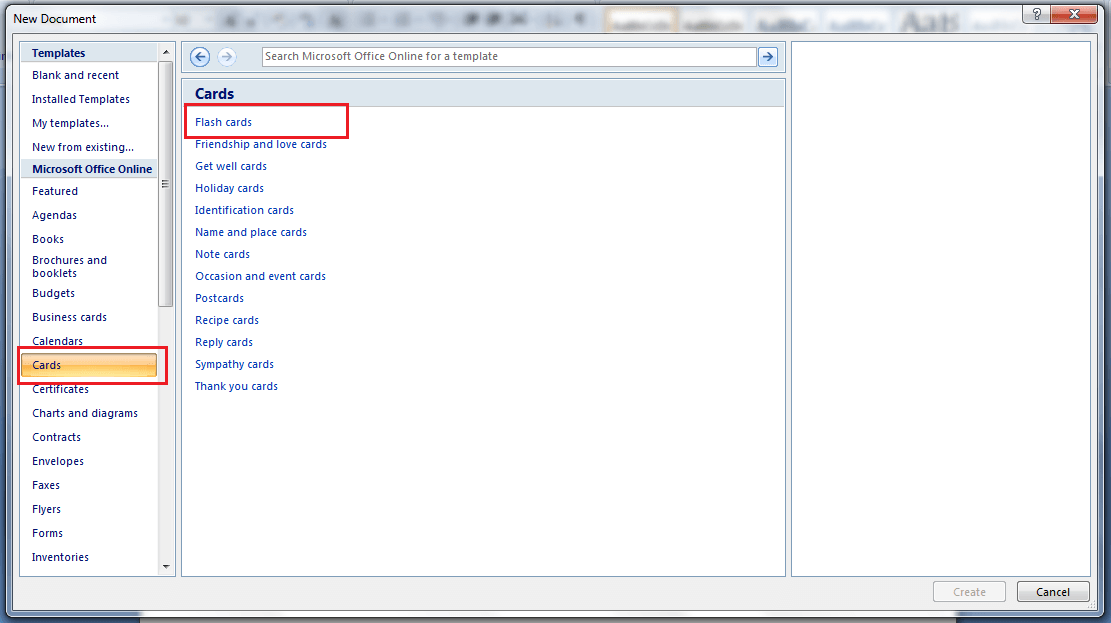Open the Thank you cards link
Viewport: 1111px width, 623px height.
(x=236, y=386)
